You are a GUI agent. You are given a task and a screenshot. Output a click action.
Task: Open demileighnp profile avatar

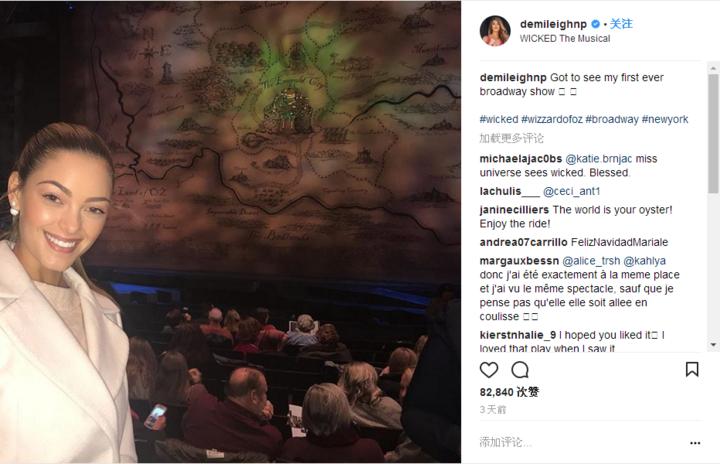495,31
